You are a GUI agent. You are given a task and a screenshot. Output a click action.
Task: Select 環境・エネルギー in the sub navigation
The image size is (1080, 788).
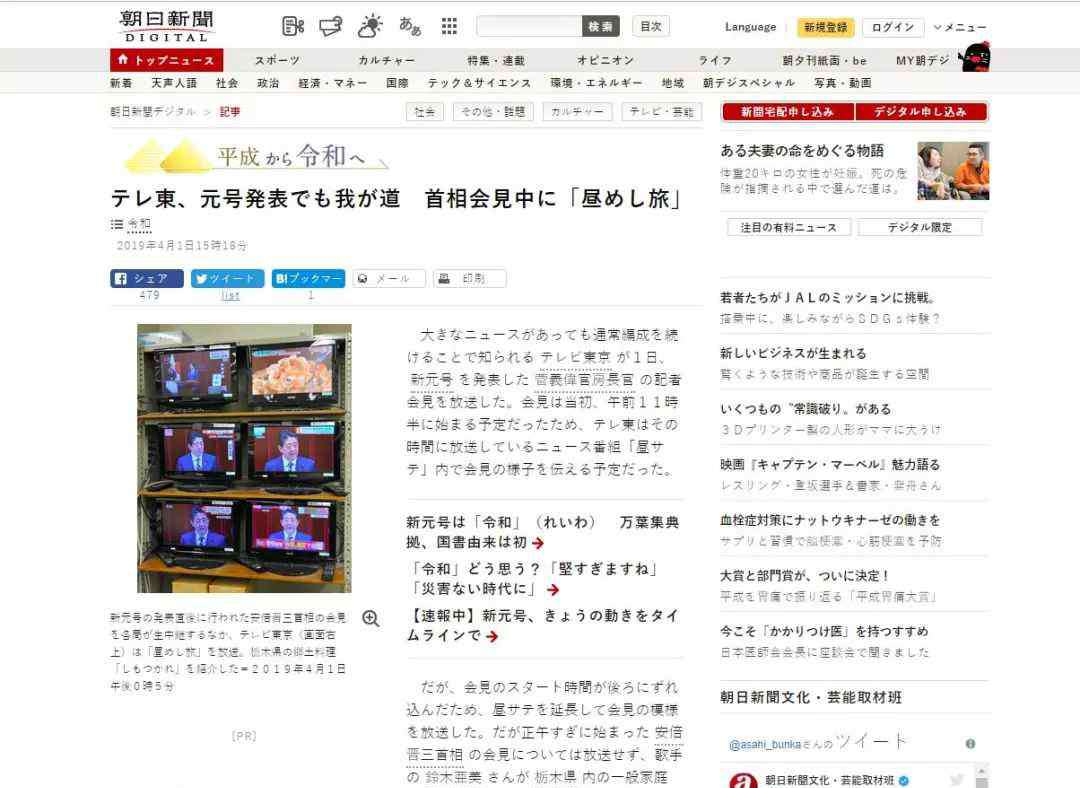(x=596, y=83)
